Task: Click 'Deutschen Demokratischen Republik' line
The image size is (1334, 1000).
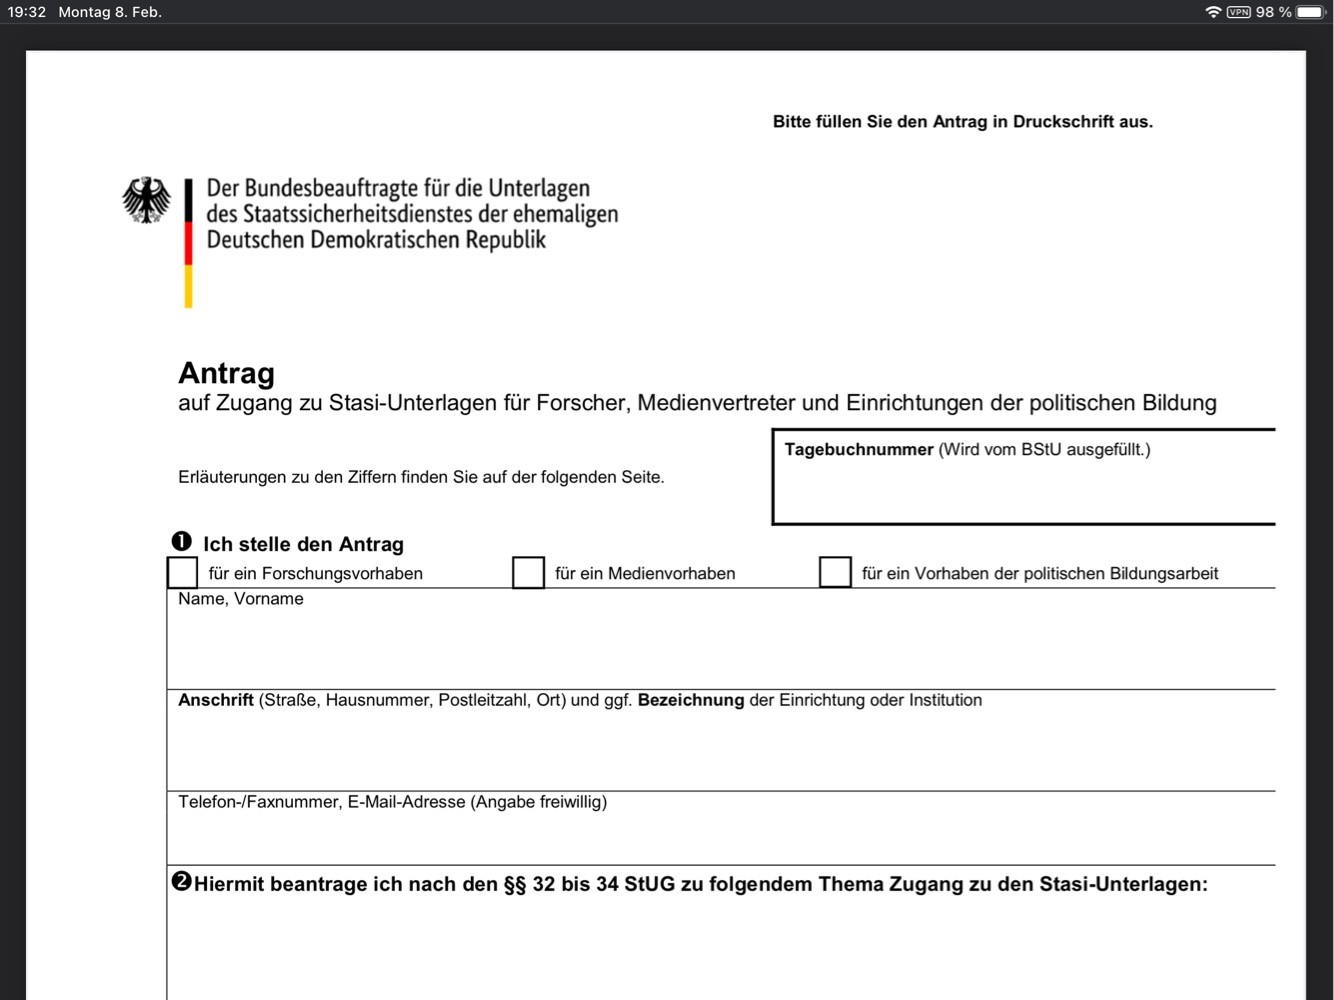Action: [x=376, y=240]
